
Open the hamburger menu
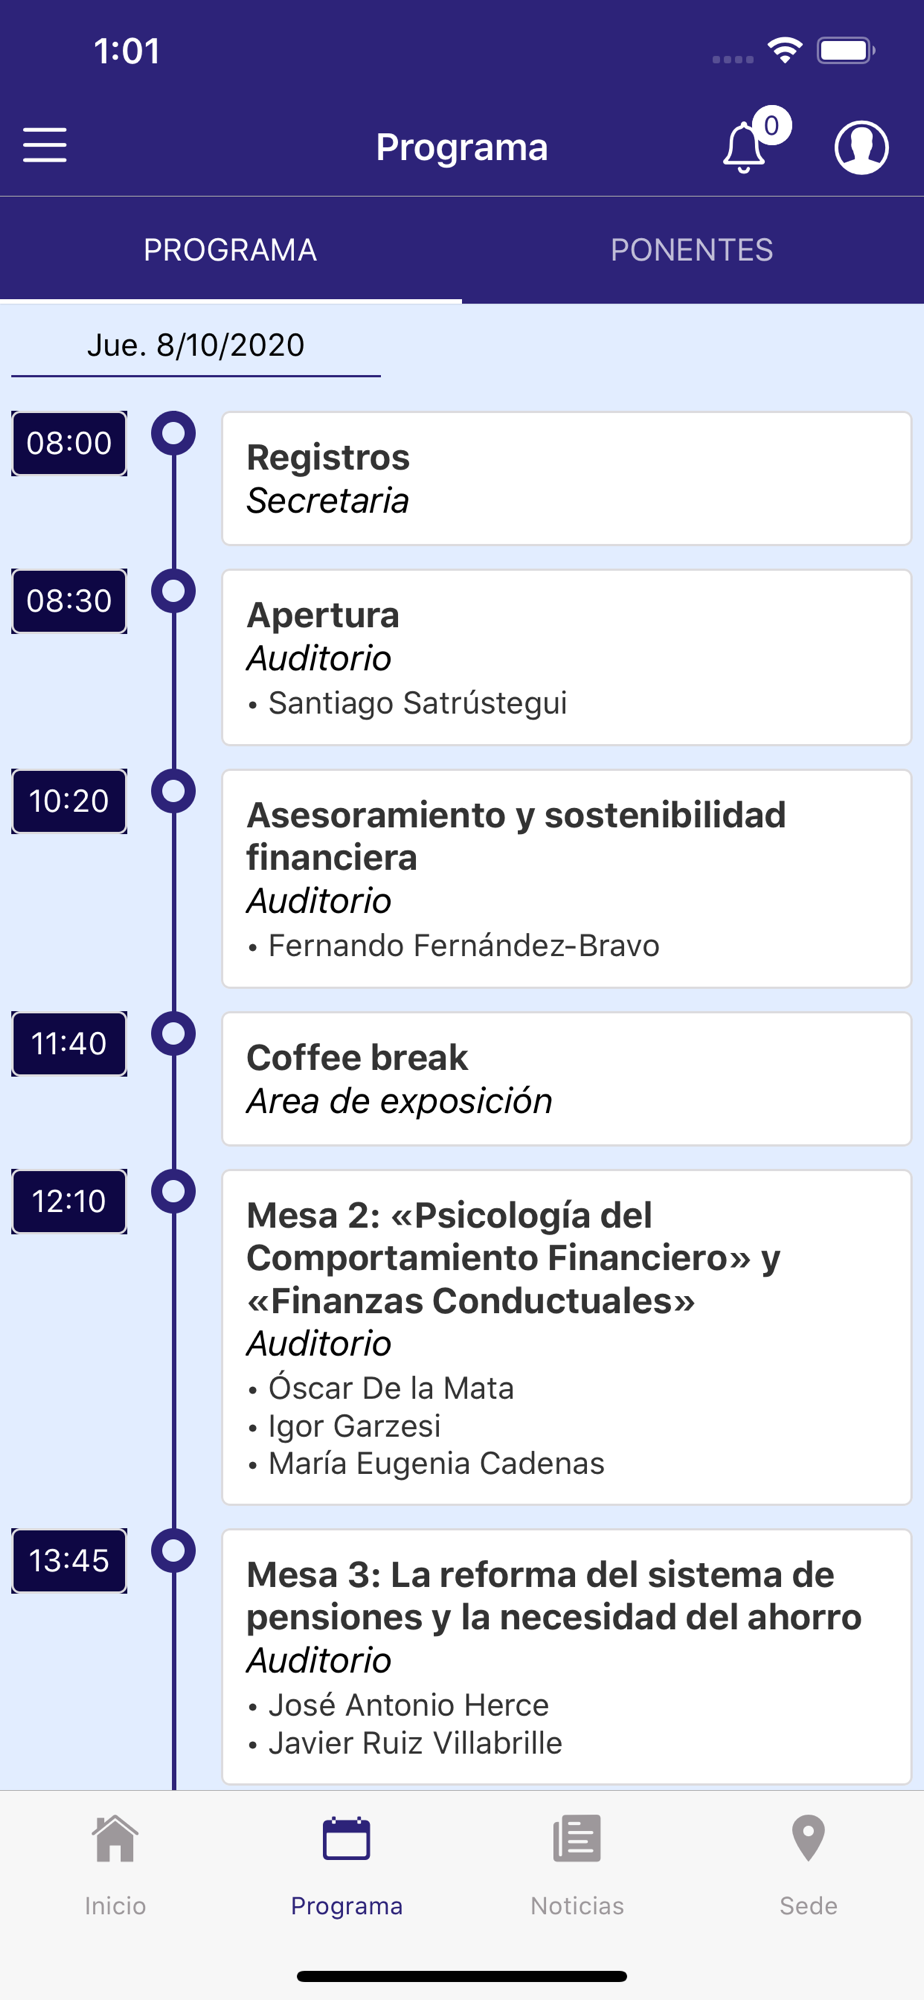(x=45, y=145)
